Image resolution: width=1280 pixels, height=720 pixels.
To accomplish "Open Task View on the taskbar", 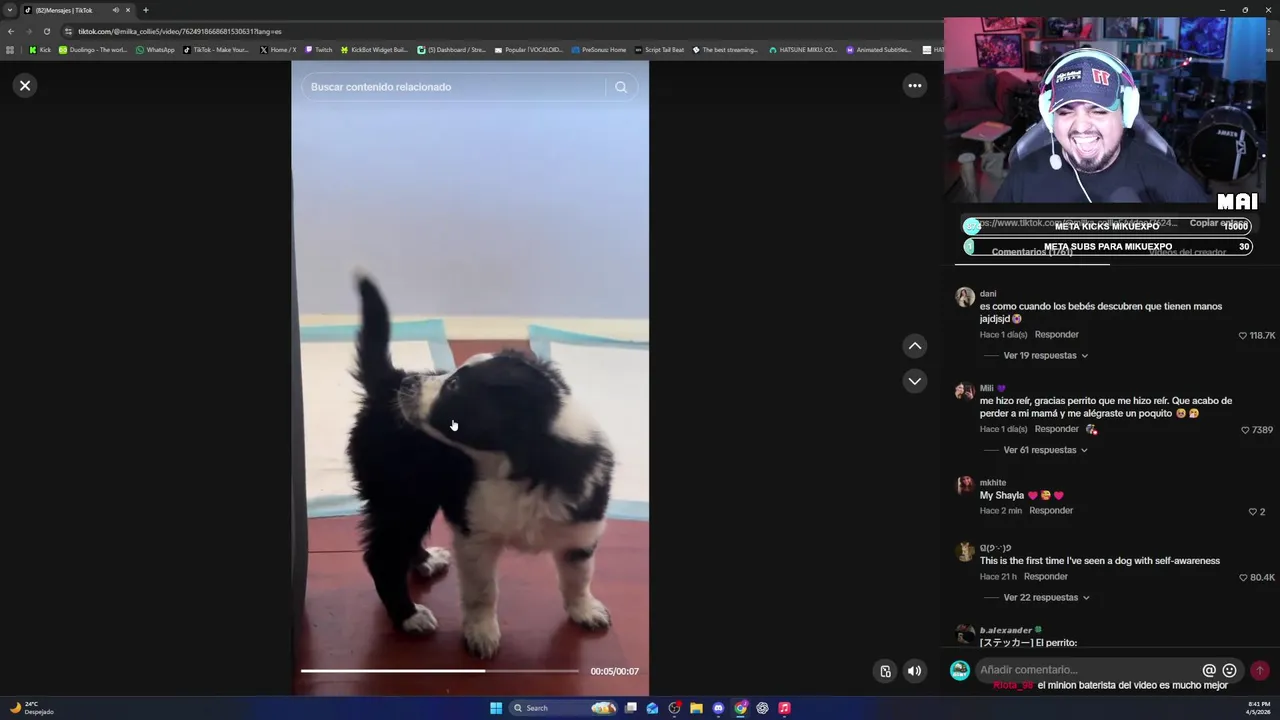I will click(x=631, y=708).
